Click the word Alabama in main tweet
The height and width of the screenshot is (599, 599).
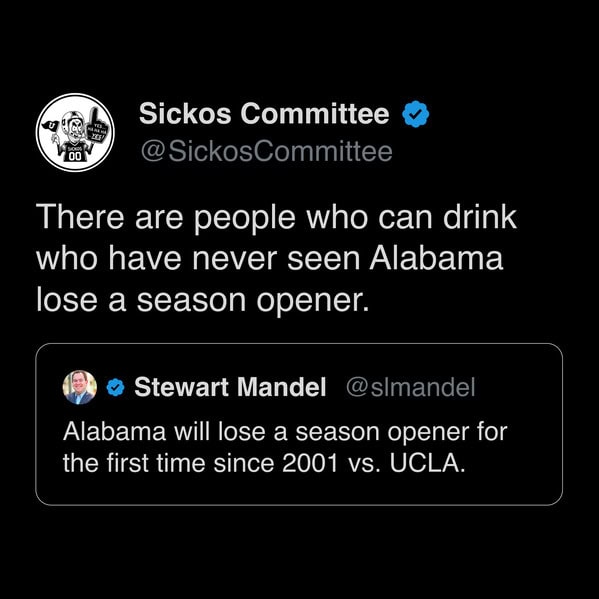(435, 258)
